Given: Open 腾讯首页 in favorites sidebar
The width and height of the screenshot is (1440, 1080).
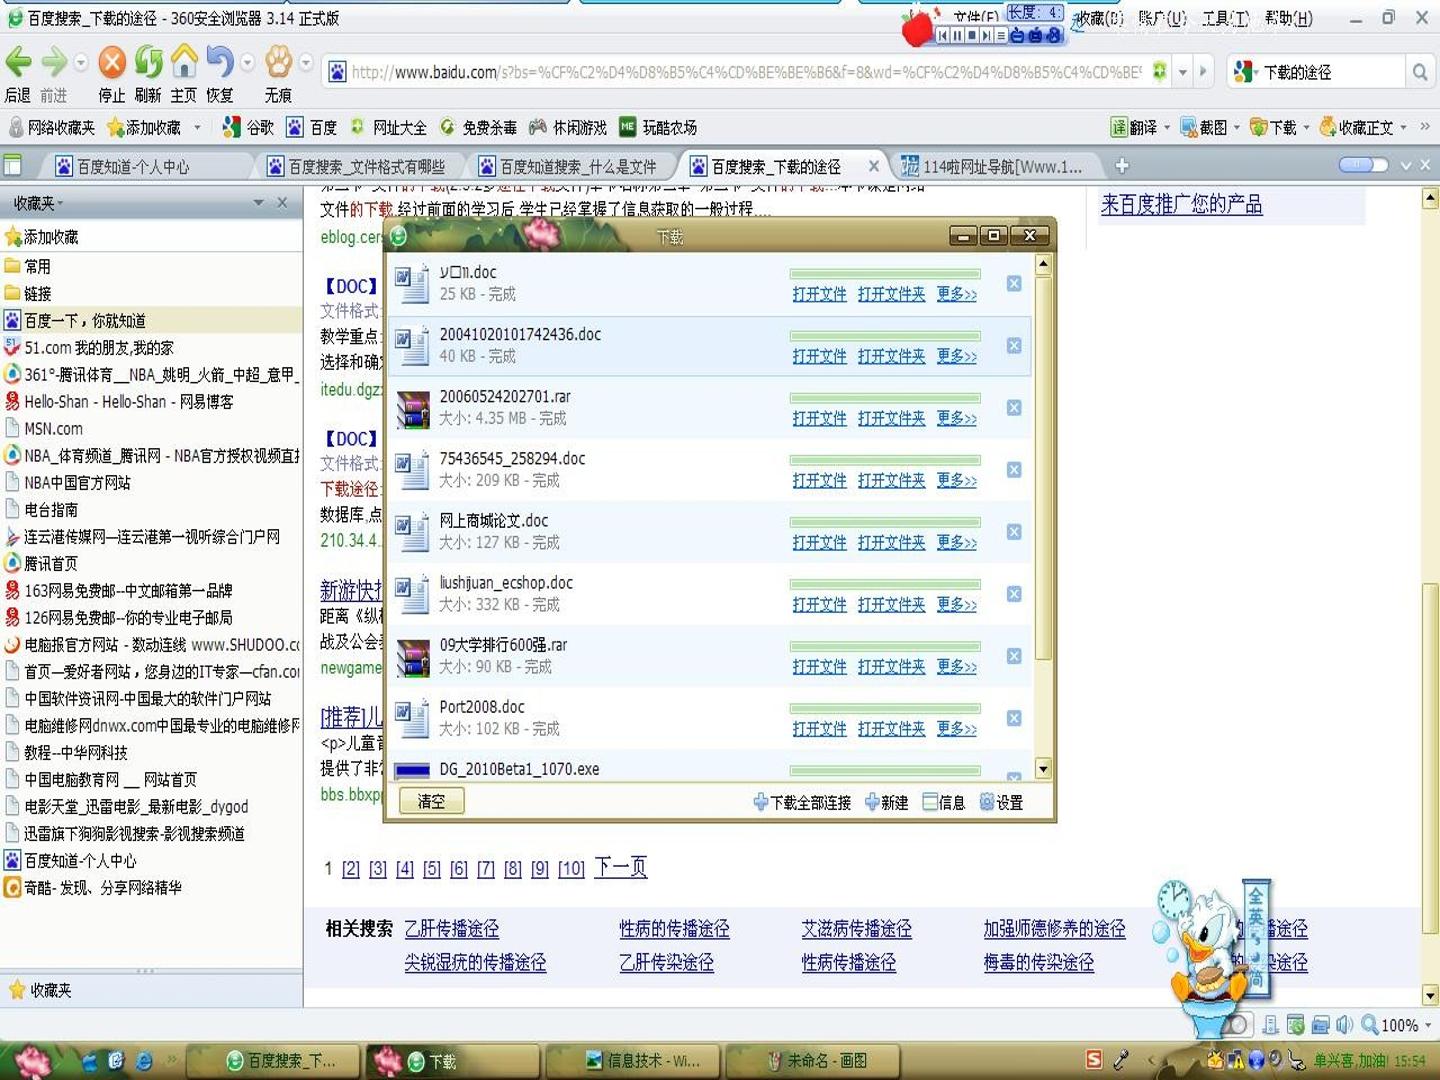Looking at the screenshot, I should (40, 563).
